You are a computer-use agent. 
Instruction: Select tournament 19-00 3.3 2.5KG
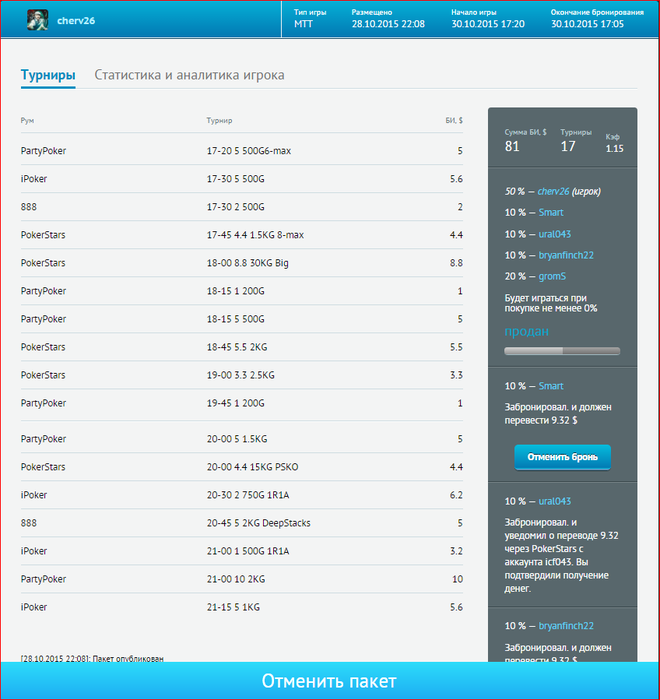242,375
